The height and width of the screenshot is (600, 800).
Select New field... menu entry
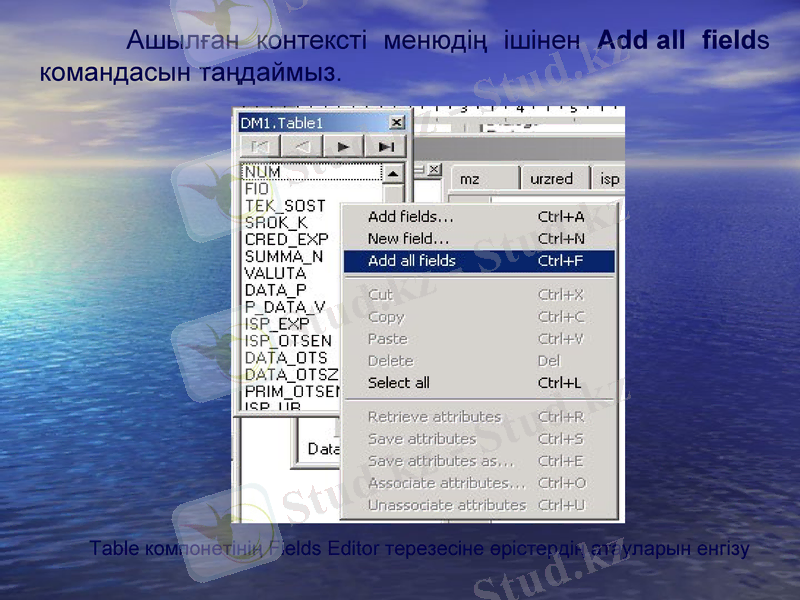point(408,239)
